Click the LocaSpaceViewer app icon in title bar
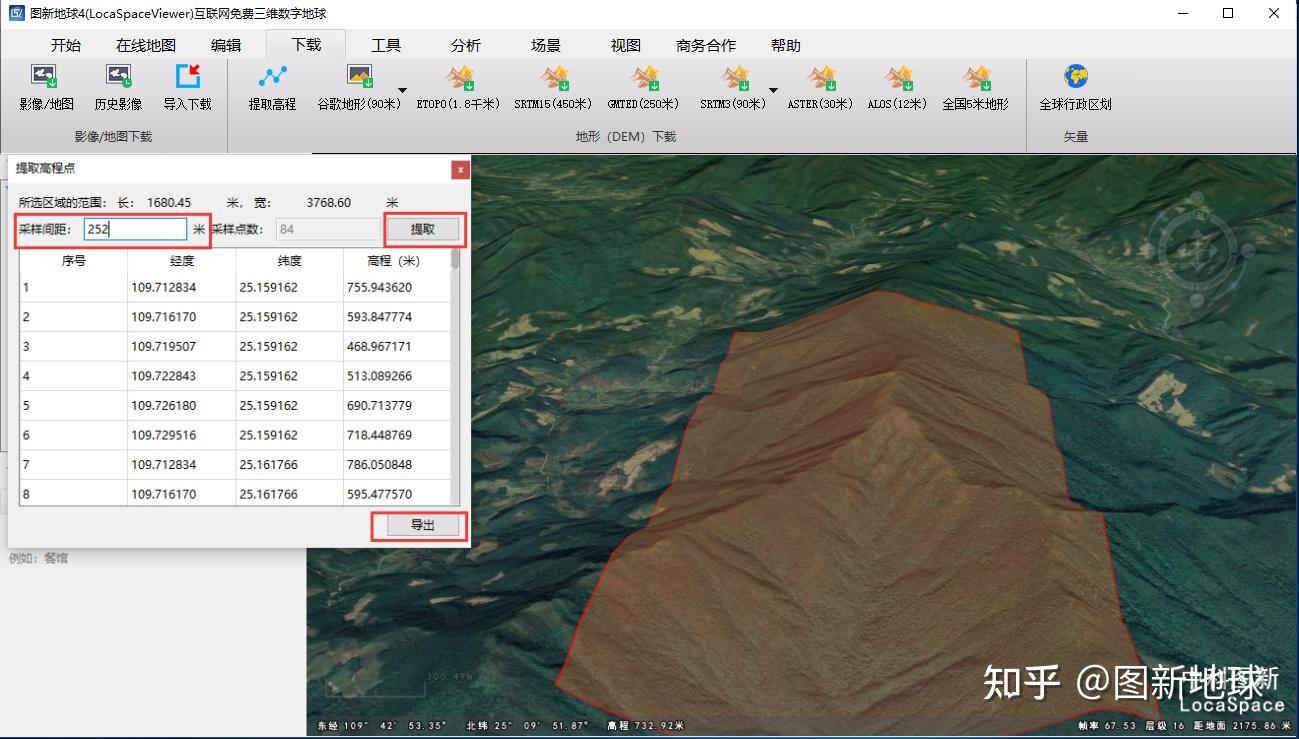 coord(17,14)
